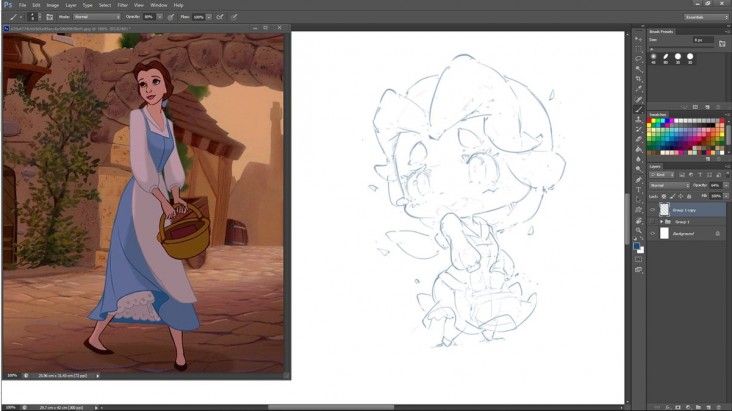Screen dimensions: 732x411
Task: Toggle tablet pressure for opacity icon
Action: pos(171,17)
